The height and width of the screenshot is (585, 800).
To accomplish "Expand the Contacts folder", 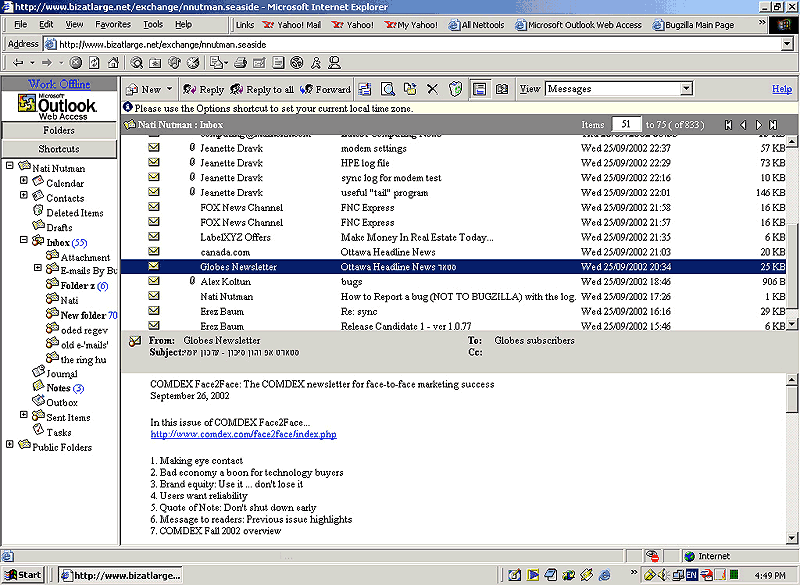I will (23, 195).
